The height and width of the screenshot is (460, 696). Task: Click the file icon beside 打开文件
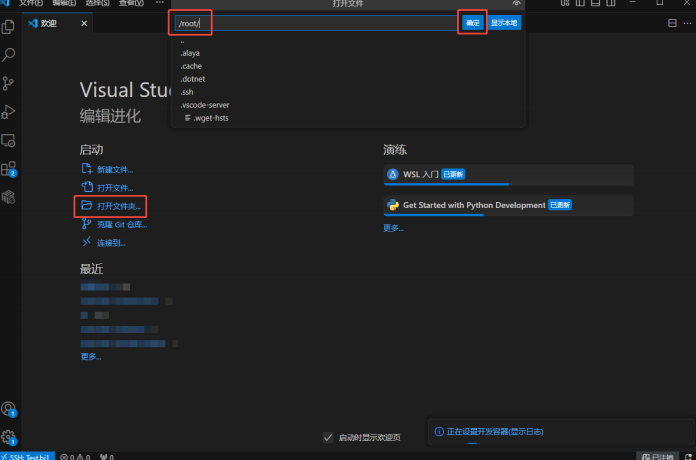87,187
